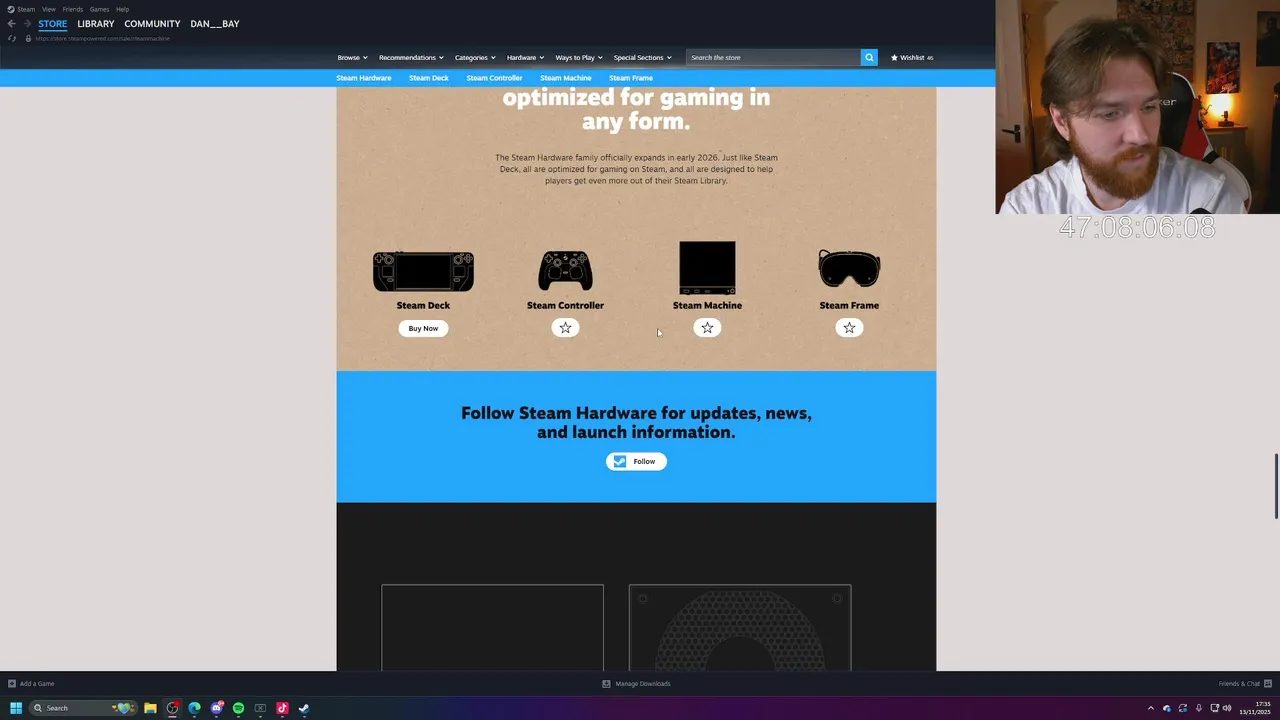Switch to the COMMUNITY tab
Screen dimensions: 1280x720
pyautogui.click(x=152, y=23)
